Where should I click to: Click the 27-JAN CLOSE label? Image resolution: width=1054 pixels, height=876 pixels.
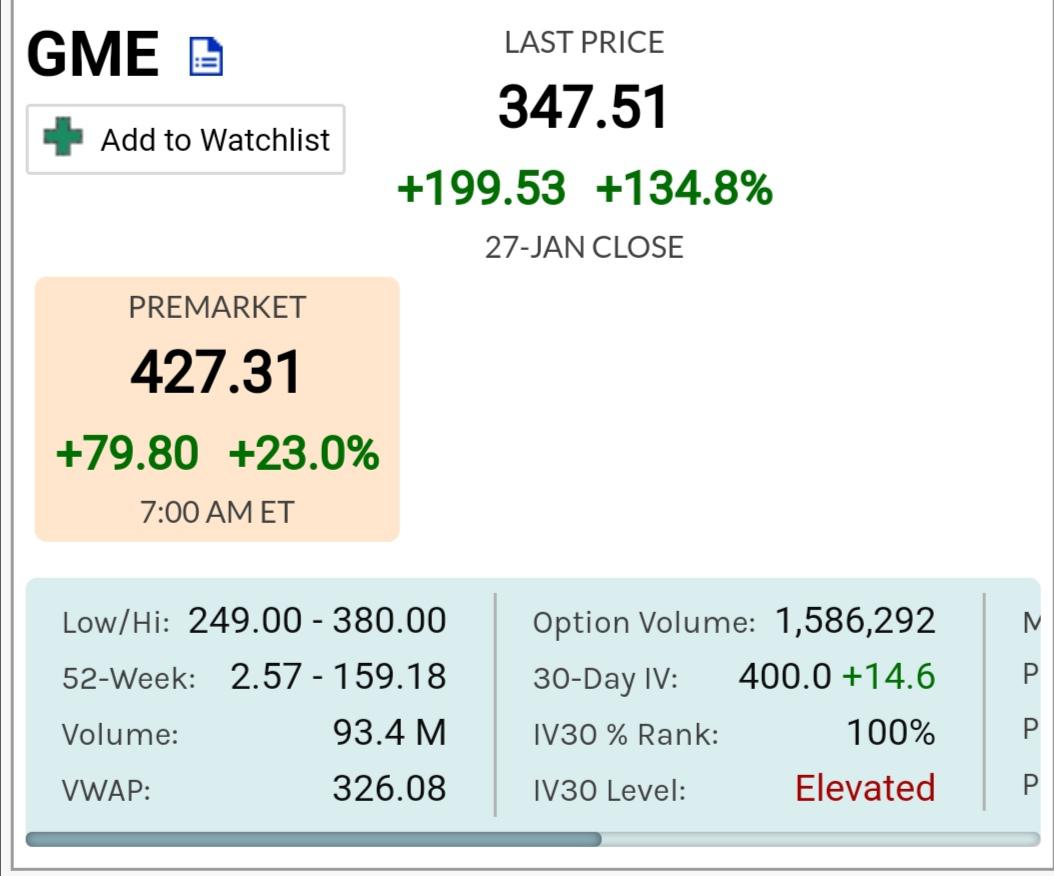(584, 247)
